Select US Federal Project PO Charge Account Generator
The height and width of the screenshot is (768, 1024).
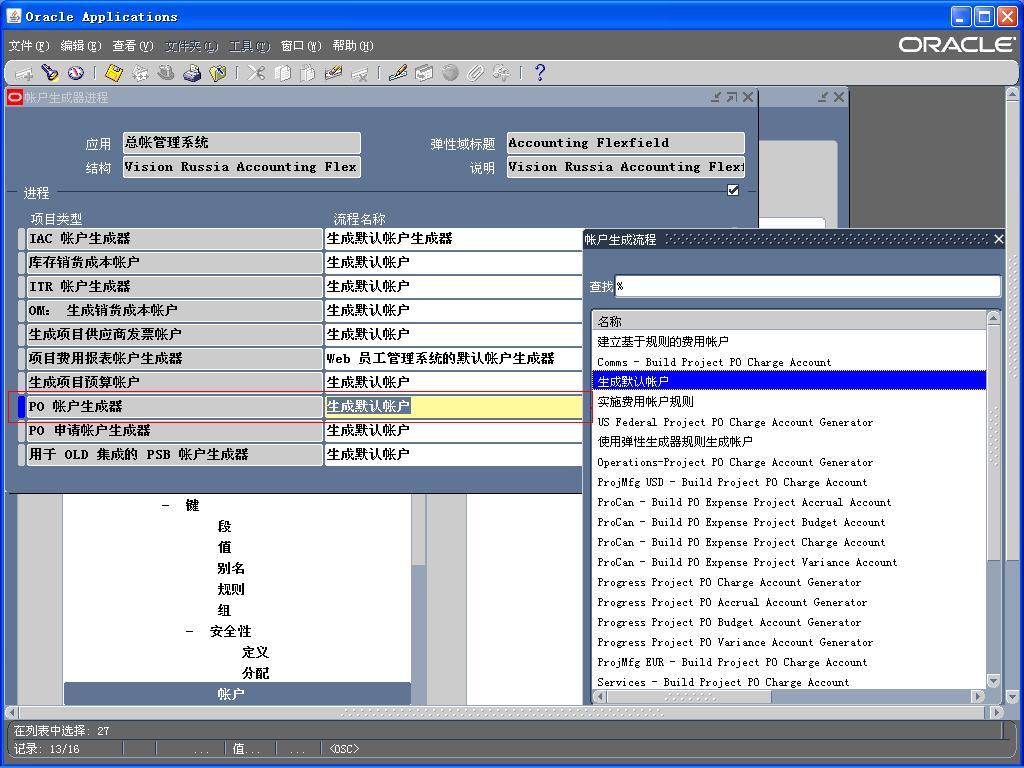point(789,422)
